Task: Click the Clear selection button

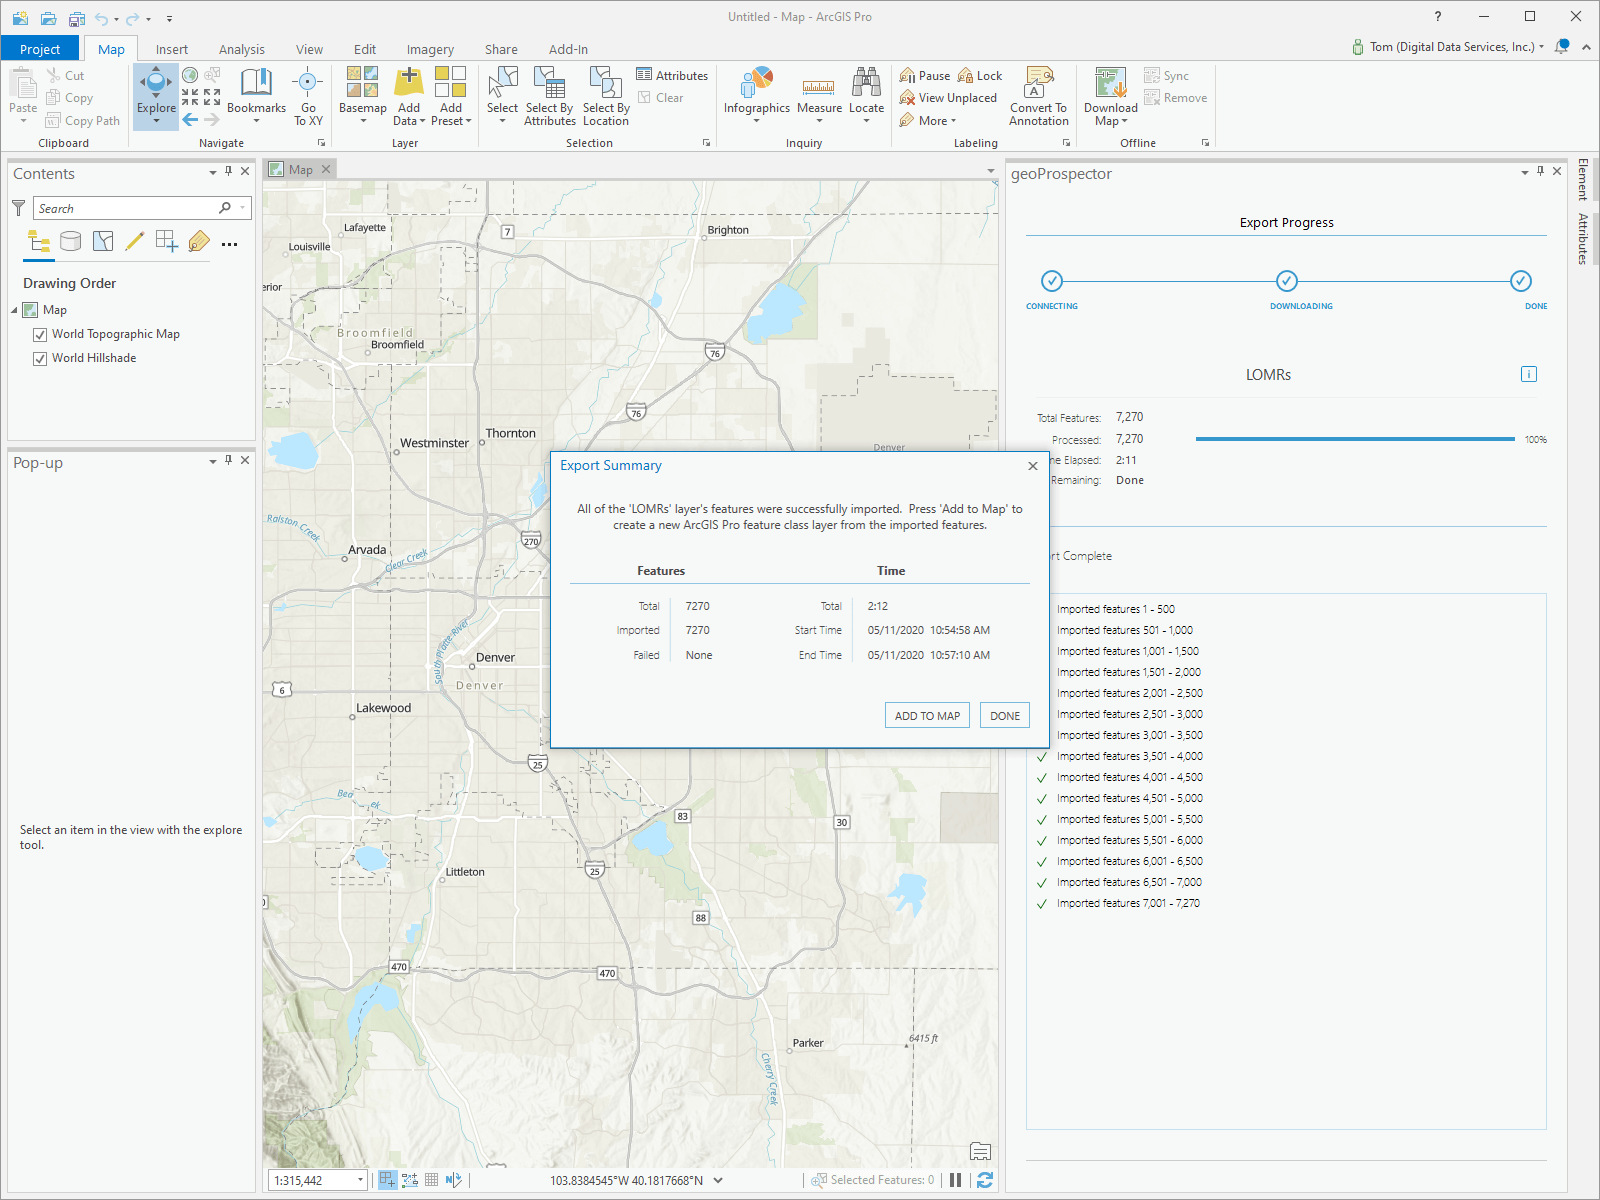Action: [x=661, y=98]
